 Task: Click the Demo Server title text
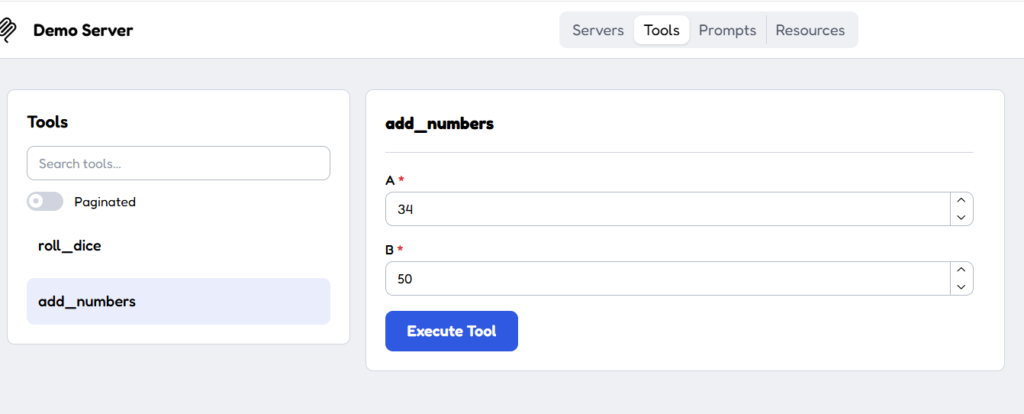point(83,31)
